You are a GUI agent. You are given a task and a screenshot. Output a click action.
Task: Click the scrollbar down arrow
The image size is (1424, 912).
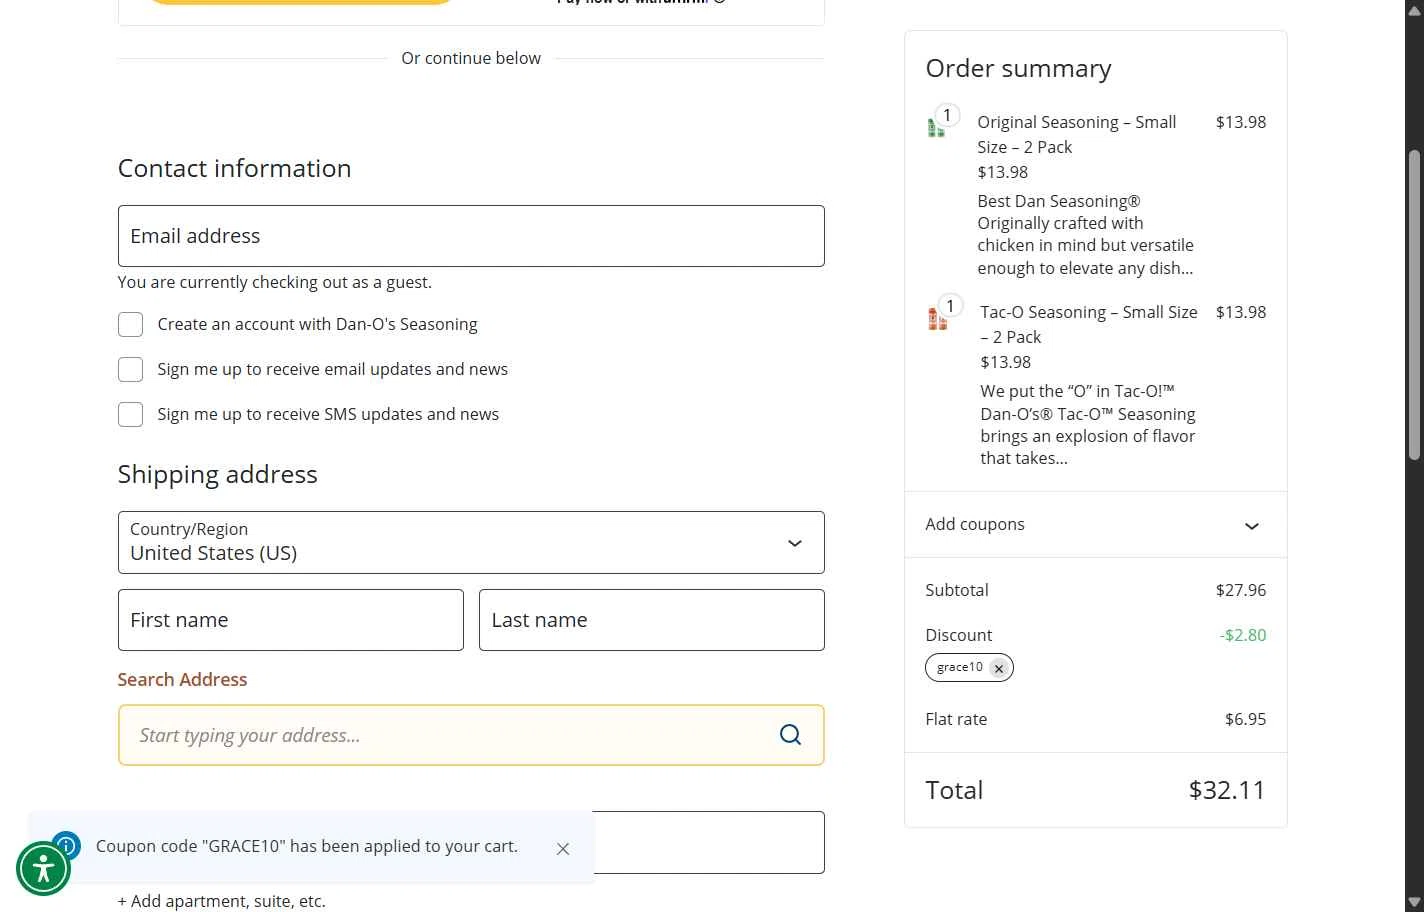(x=1414, y=902)
